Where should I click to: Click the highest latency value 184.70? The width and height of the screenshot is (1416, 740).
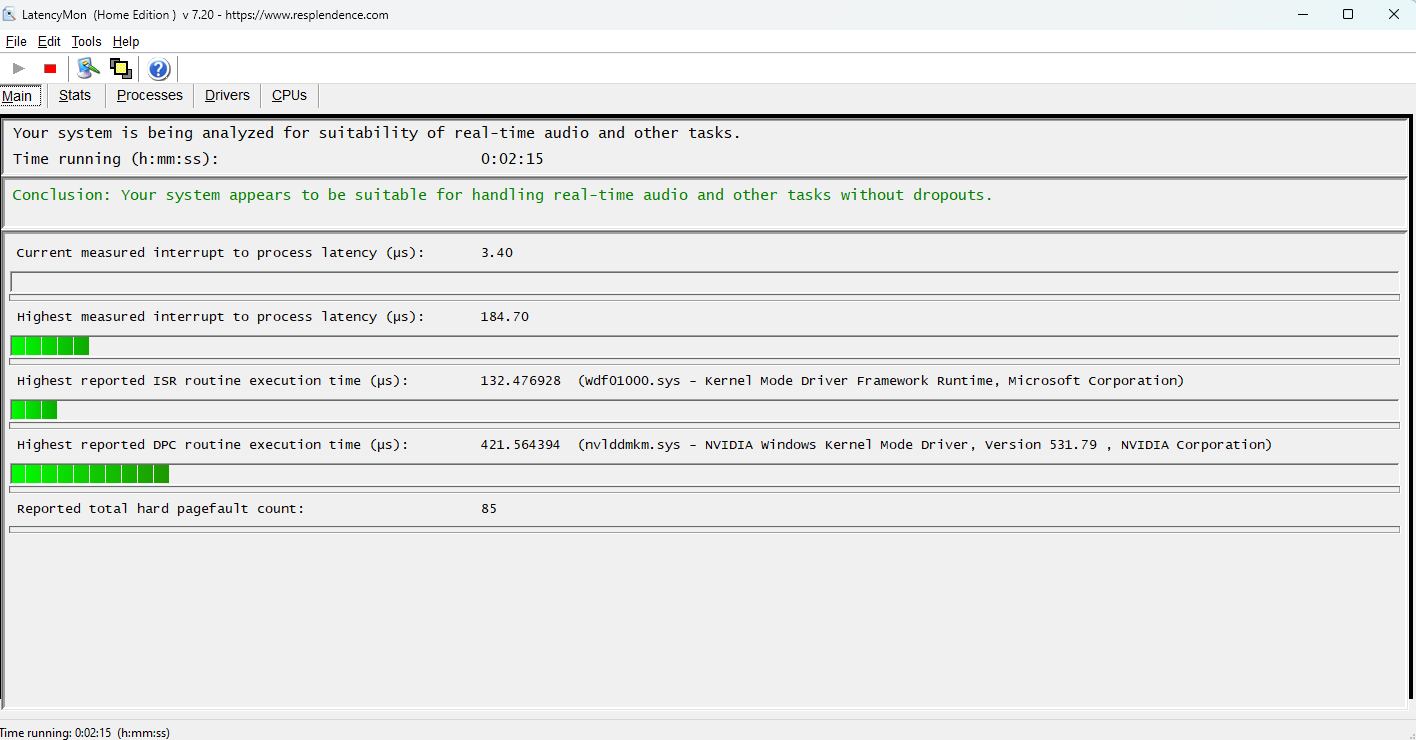point(505,317)
